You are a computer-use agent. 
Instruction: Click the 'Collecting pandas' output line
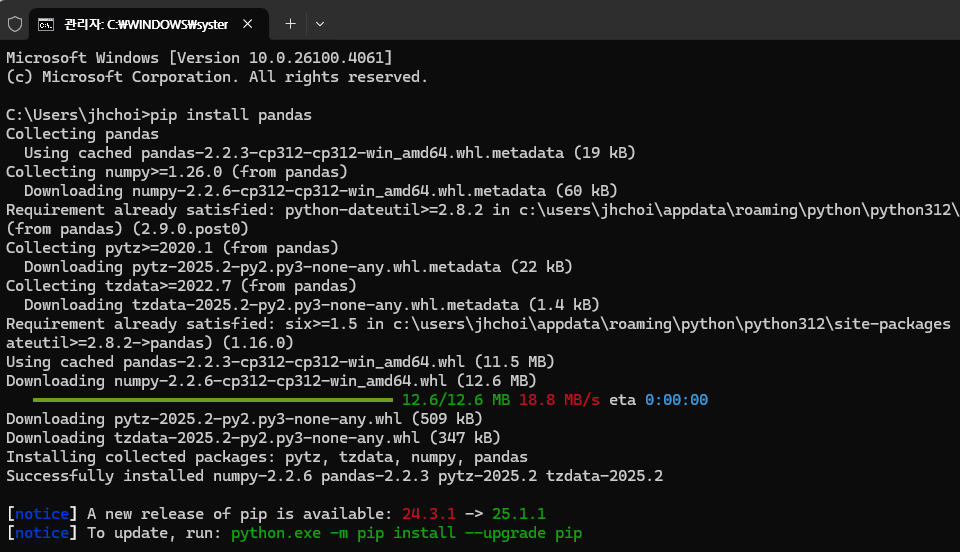[82, 133]
